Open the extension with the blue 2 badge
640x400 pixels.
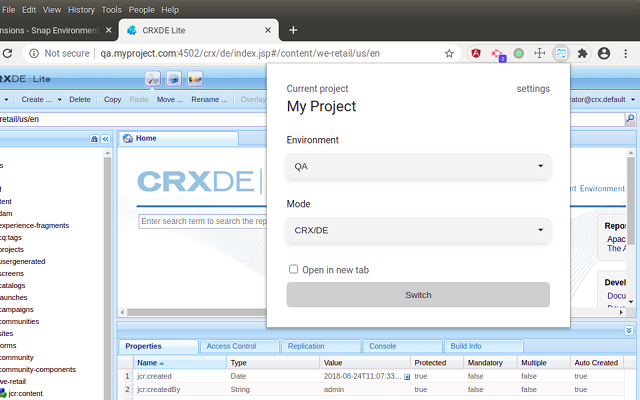click(x=498, y=54)
